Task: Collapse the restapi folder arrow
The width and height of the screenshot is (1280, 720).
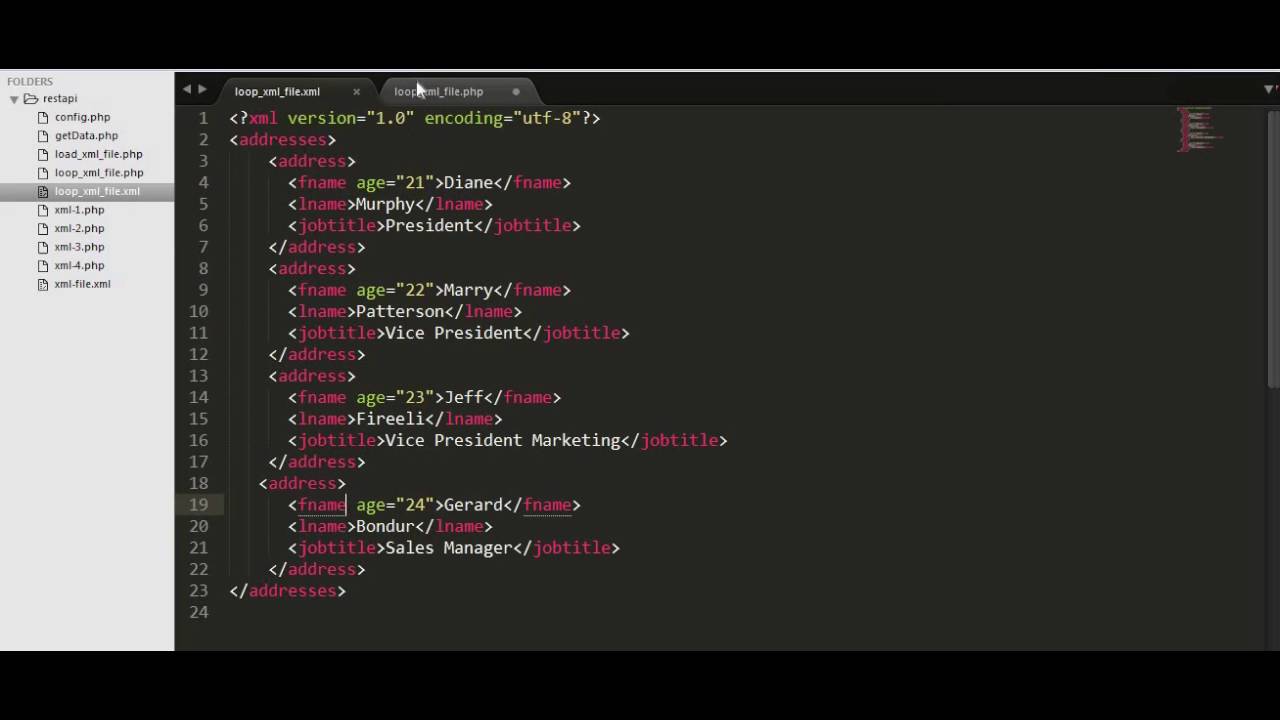Action: tap(14, 99)
